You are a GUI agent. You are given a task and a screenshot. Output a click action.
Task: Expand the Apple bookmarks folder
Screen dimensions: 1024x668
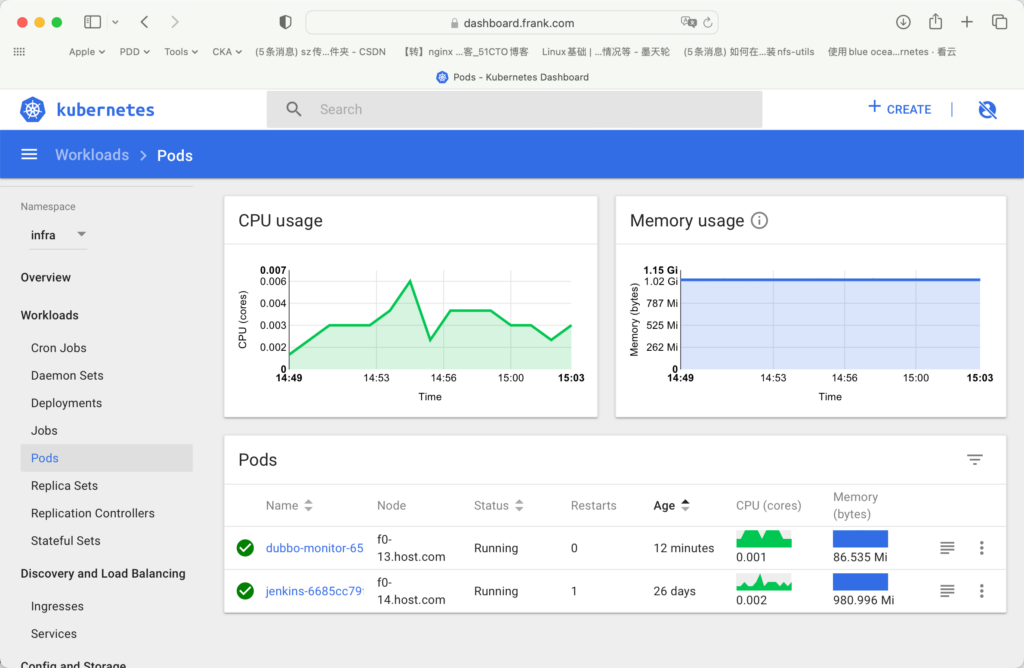(87, 52)
